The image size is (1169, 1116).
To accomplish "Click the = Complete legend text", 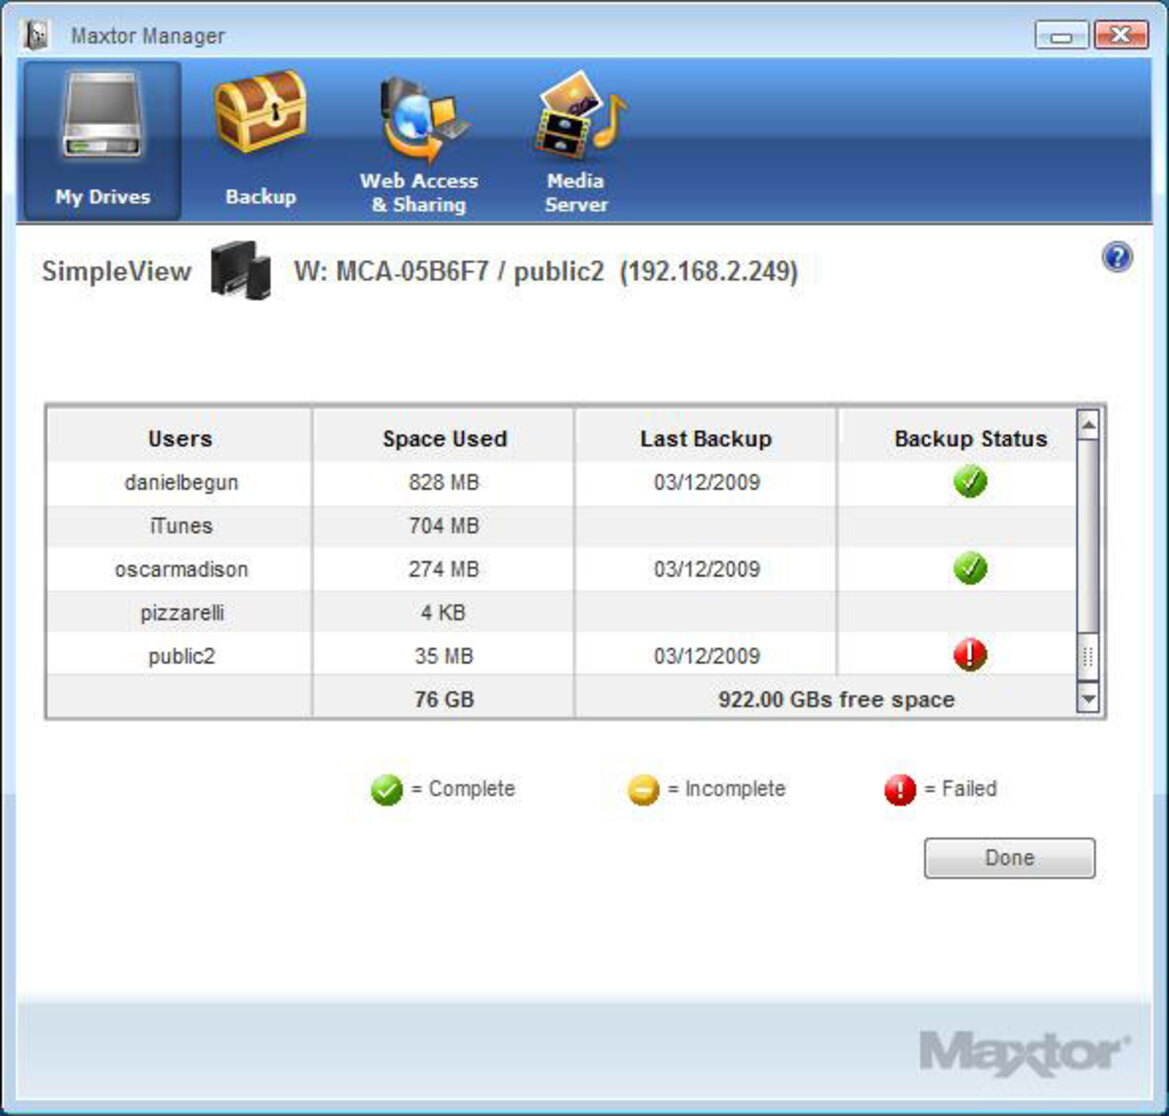I will 463,789.
